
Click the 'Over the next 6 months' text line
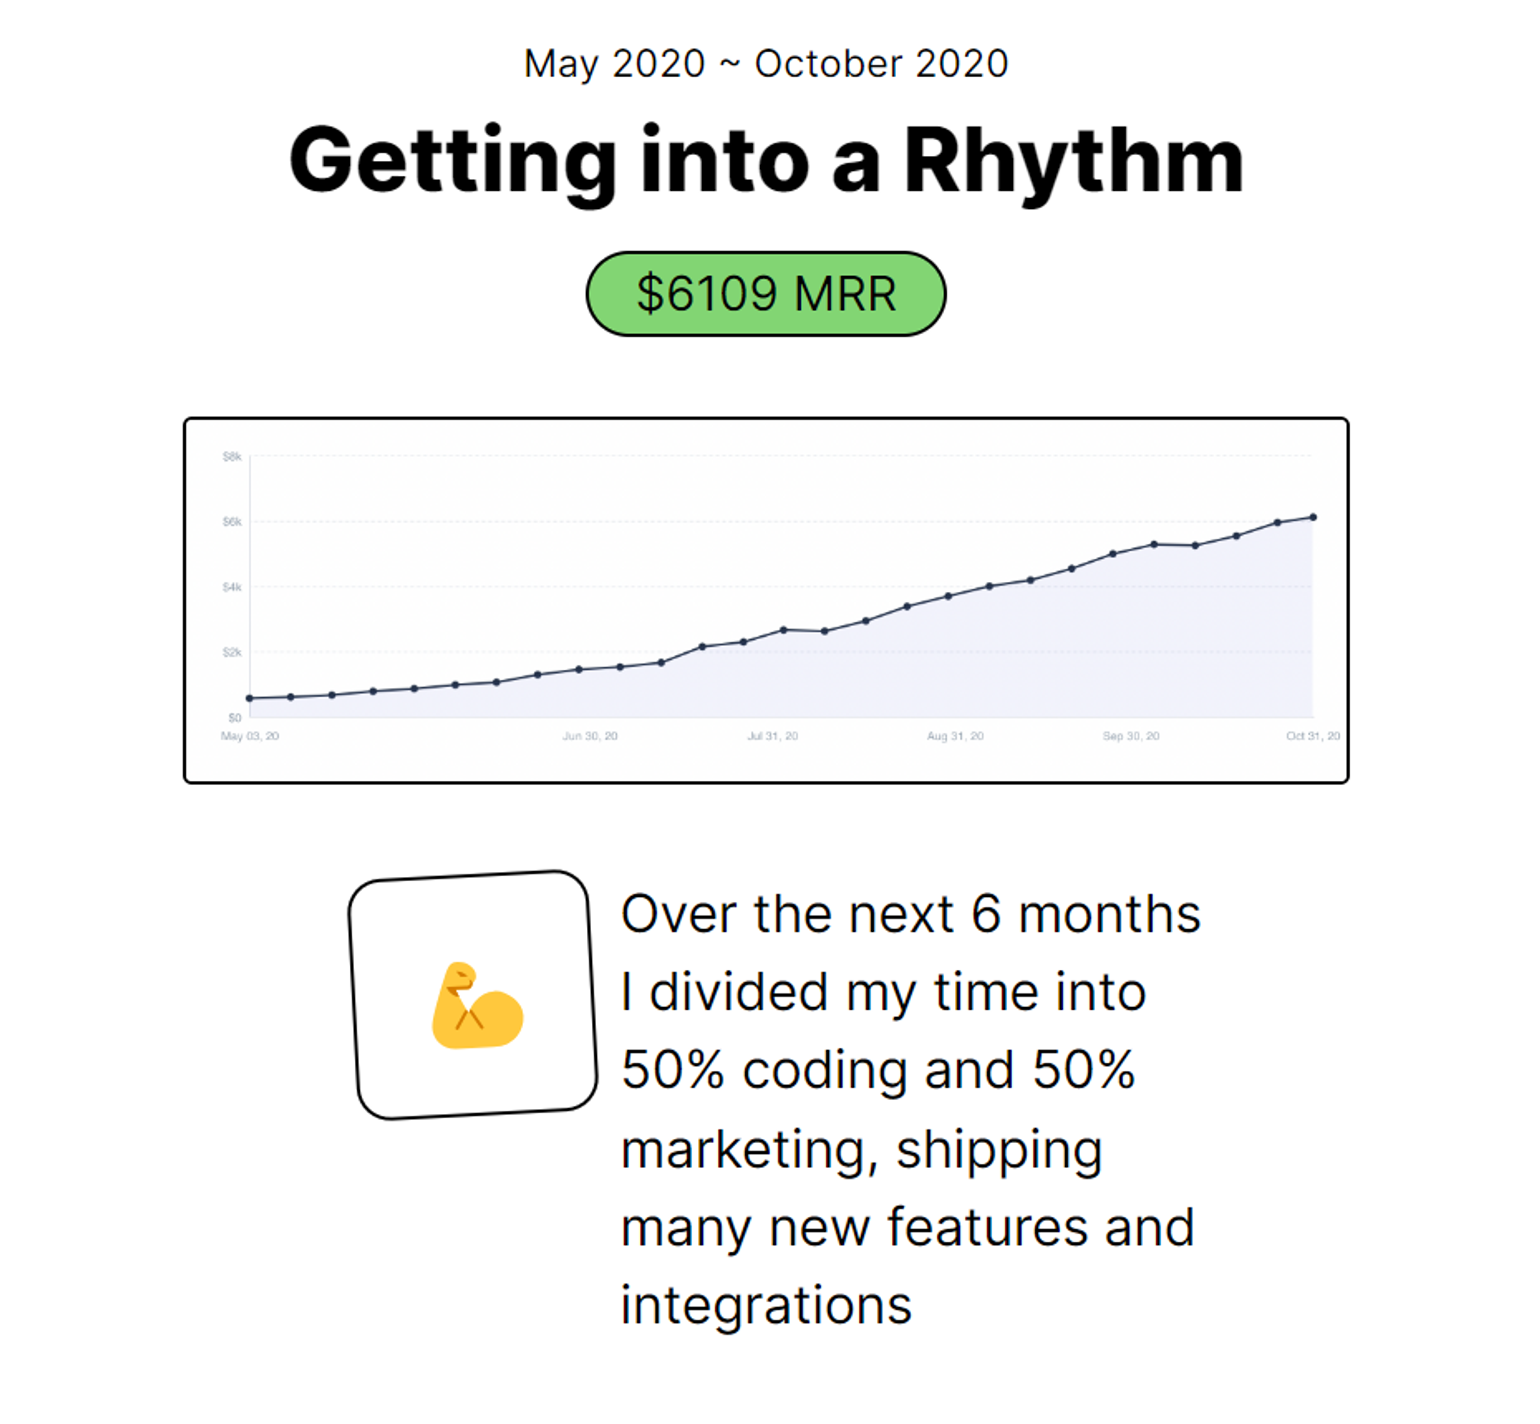pyautogui.click(x=910, y=914)
